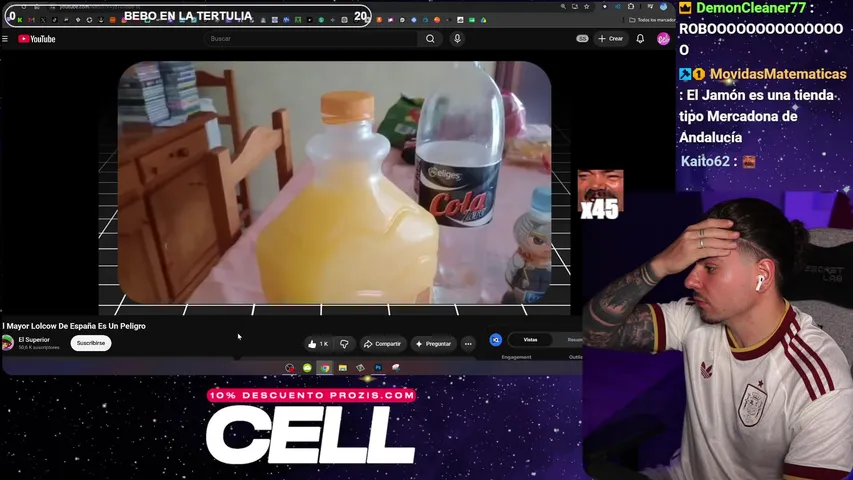
Task: Click the first taskbar icon left of the green one
Action: tap(289, 368)
